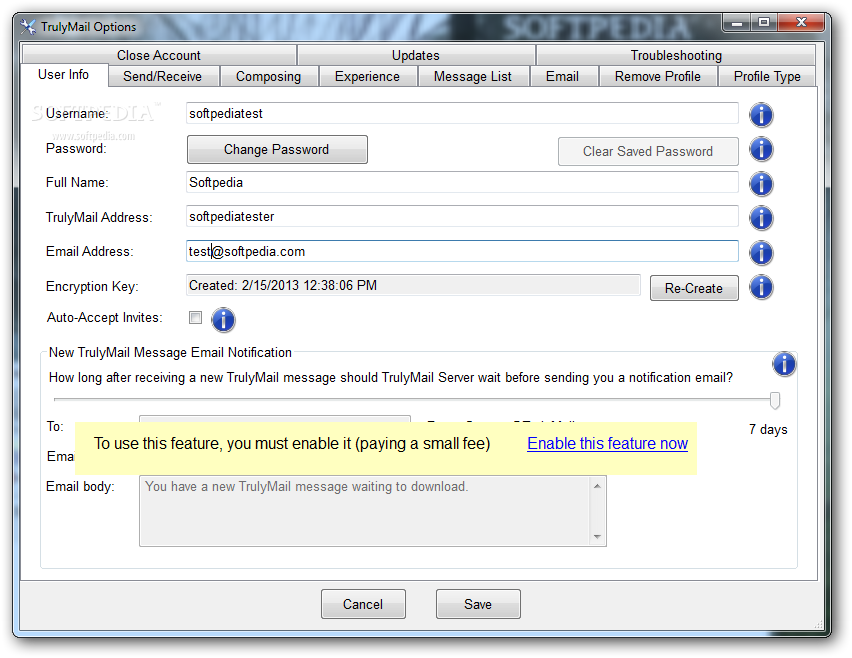Maximize the TrulyMail Options window

pos(764,22)
